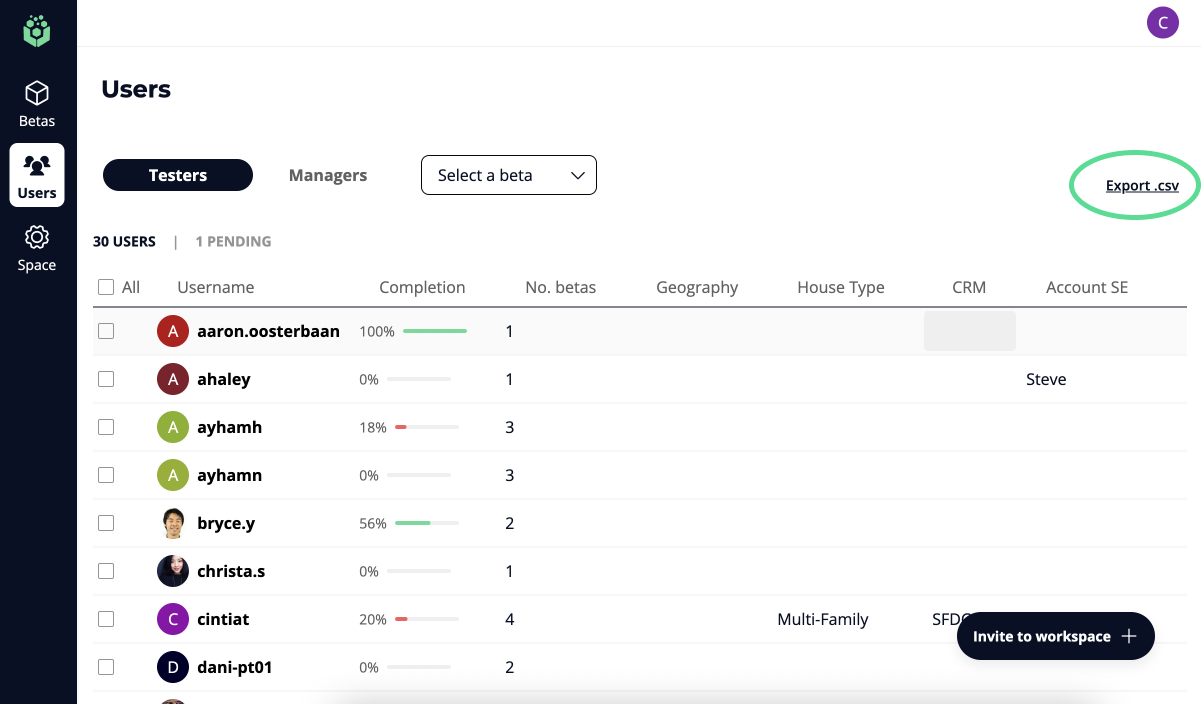Click christa.s's profile photo avatar

173,571
